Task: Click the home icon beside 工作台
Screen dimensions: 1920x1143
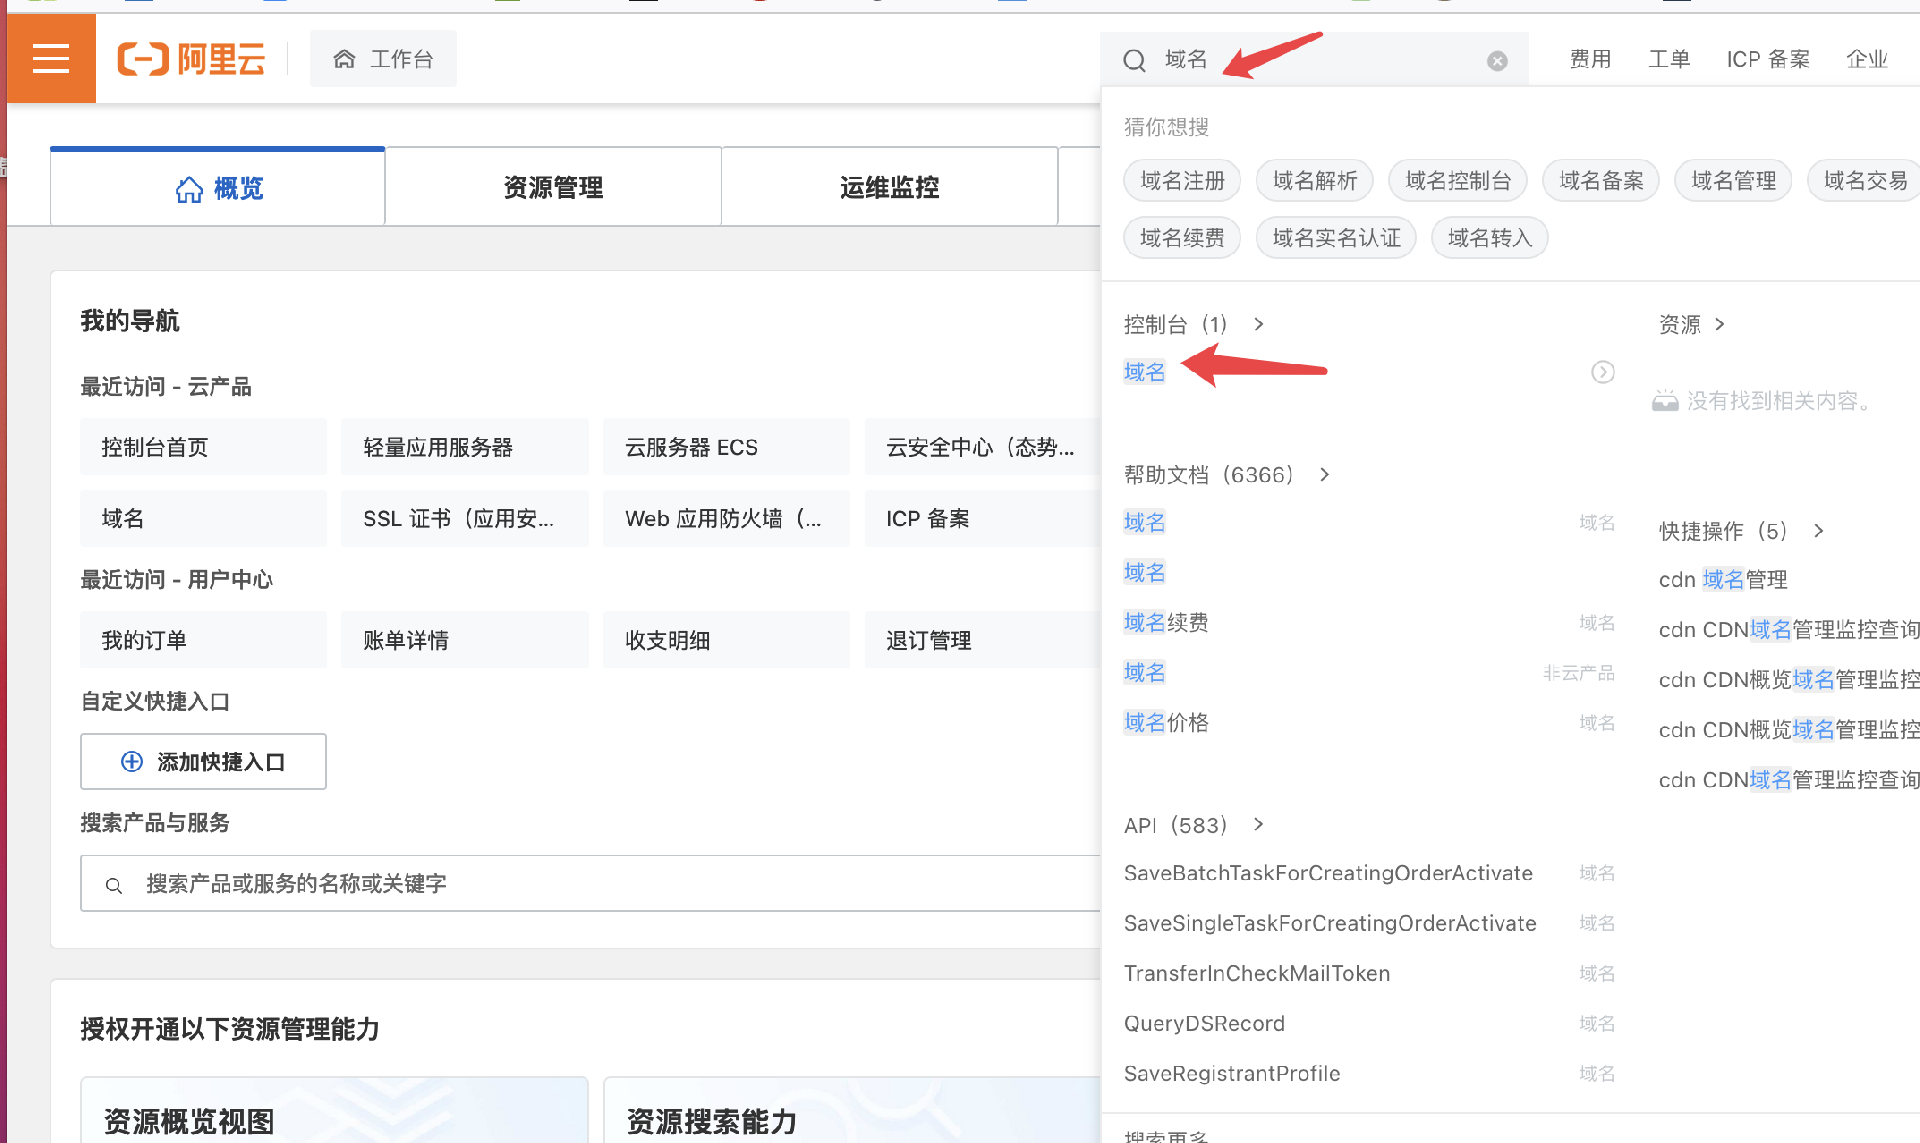Action: 344,59
